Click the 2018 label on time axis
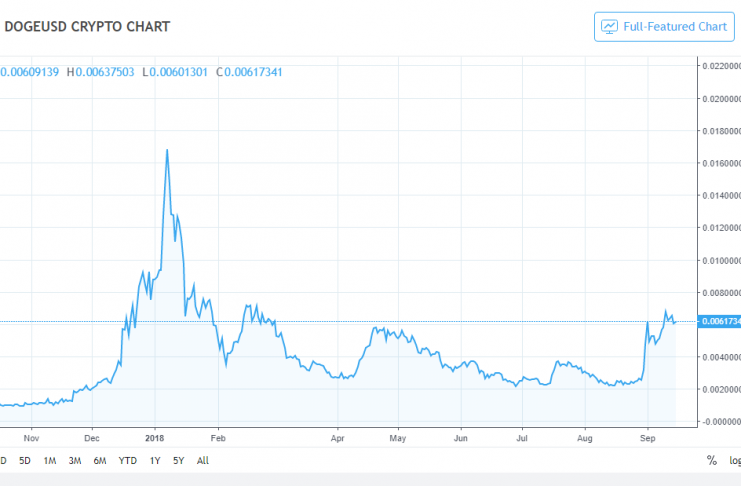Viewport: 741px width, 486px height. 155,438
